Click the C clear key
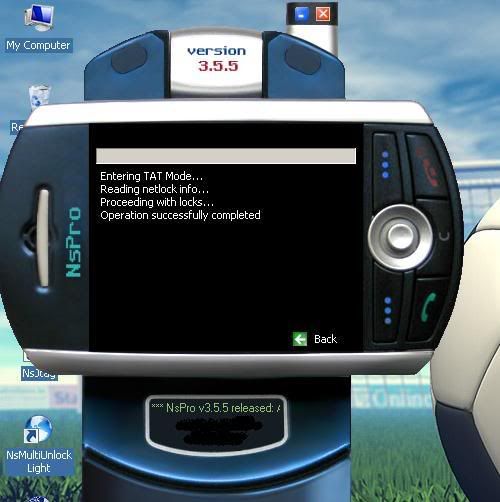The height and width of the screenshot is (502, 500). click(x=443, y=236)
